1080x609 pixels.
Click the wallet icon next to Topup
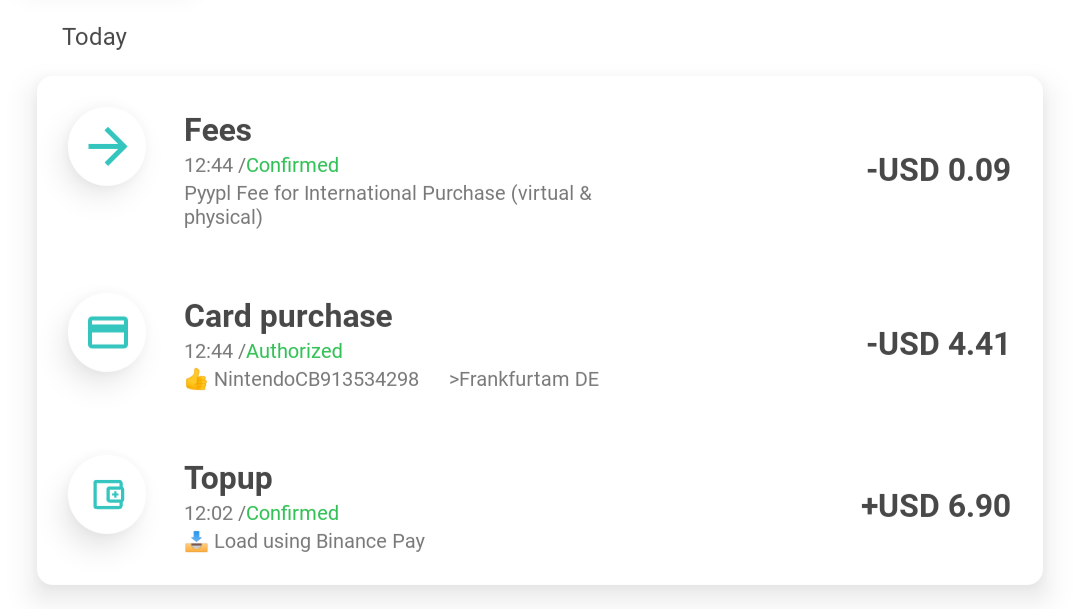(x=107, y=494)
